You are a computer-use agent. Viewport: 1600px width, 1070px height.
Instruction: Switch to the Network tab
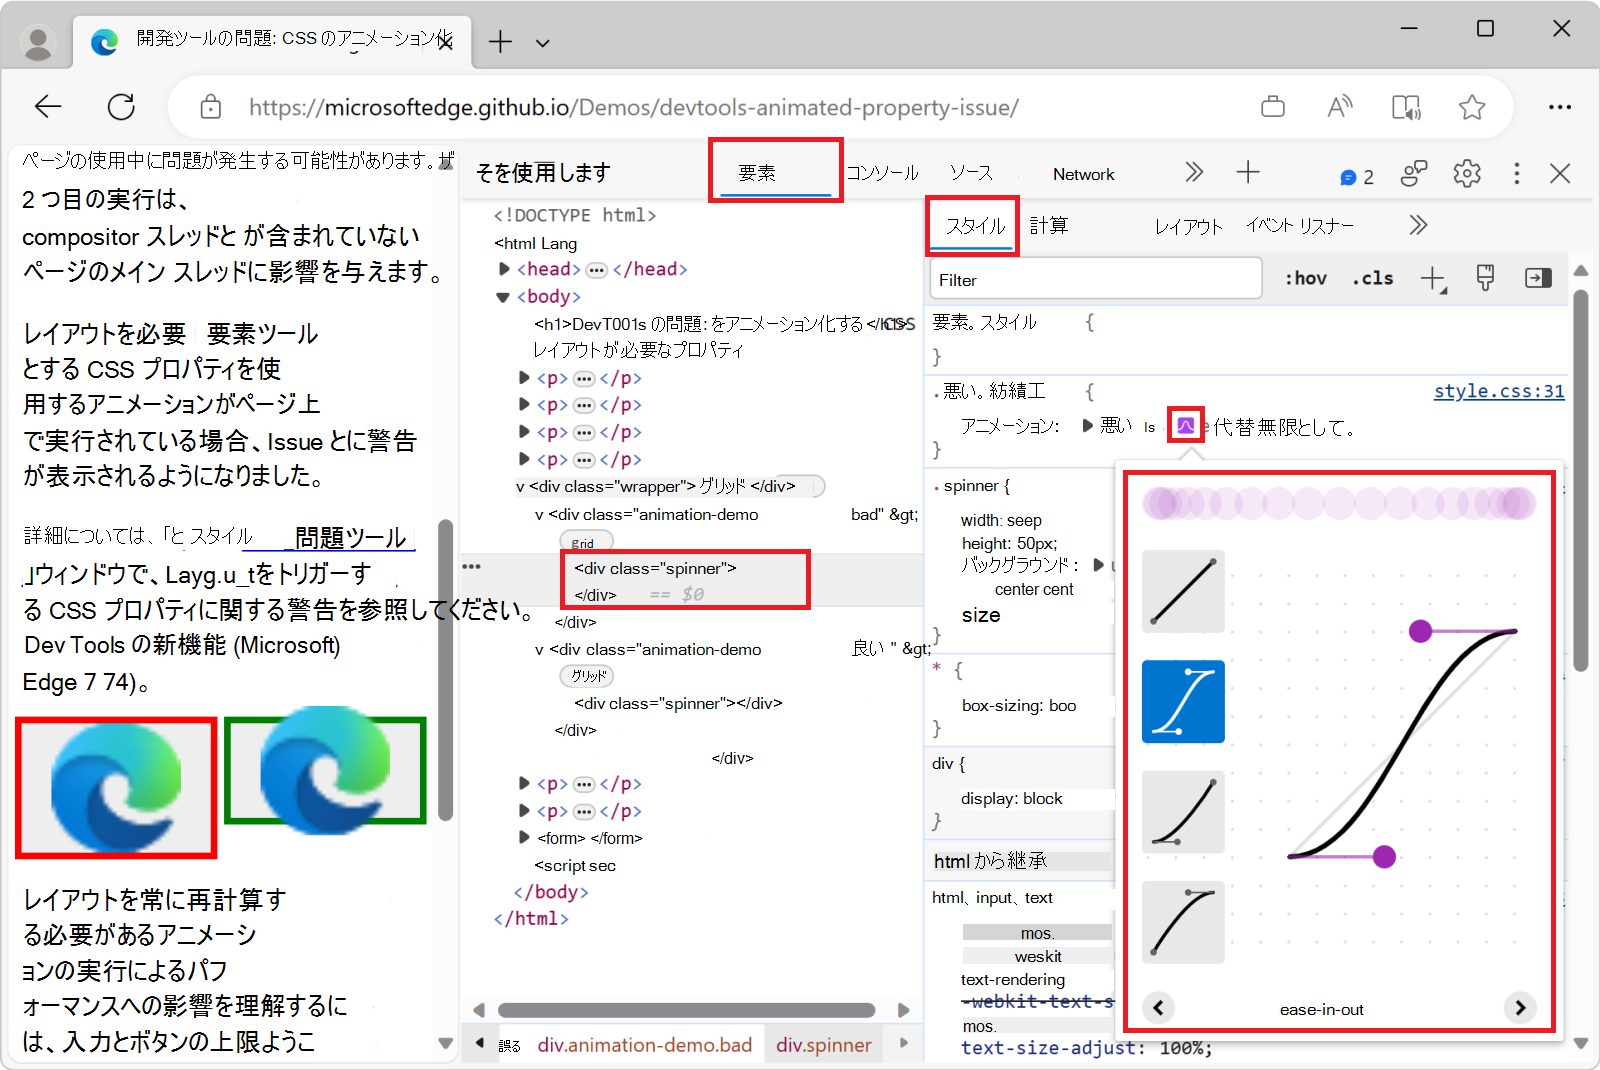pyautogui.click(x=1083, y=174)
